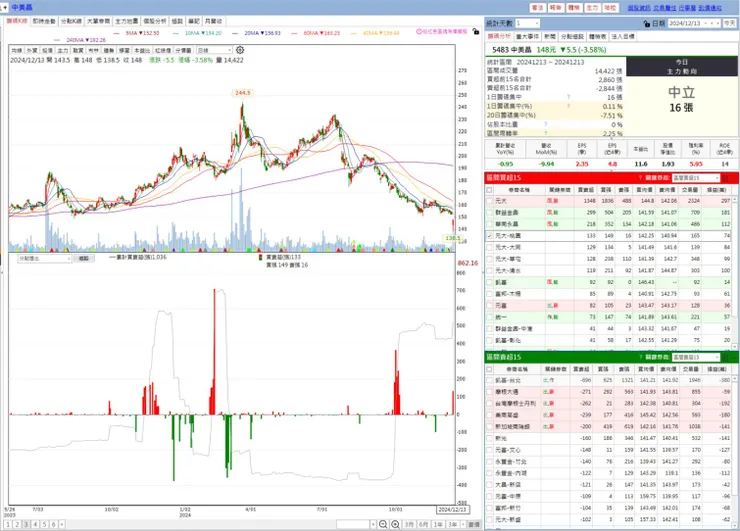
Task: Switch to the 新聞 tab in right panel
Action: point(550,36)
